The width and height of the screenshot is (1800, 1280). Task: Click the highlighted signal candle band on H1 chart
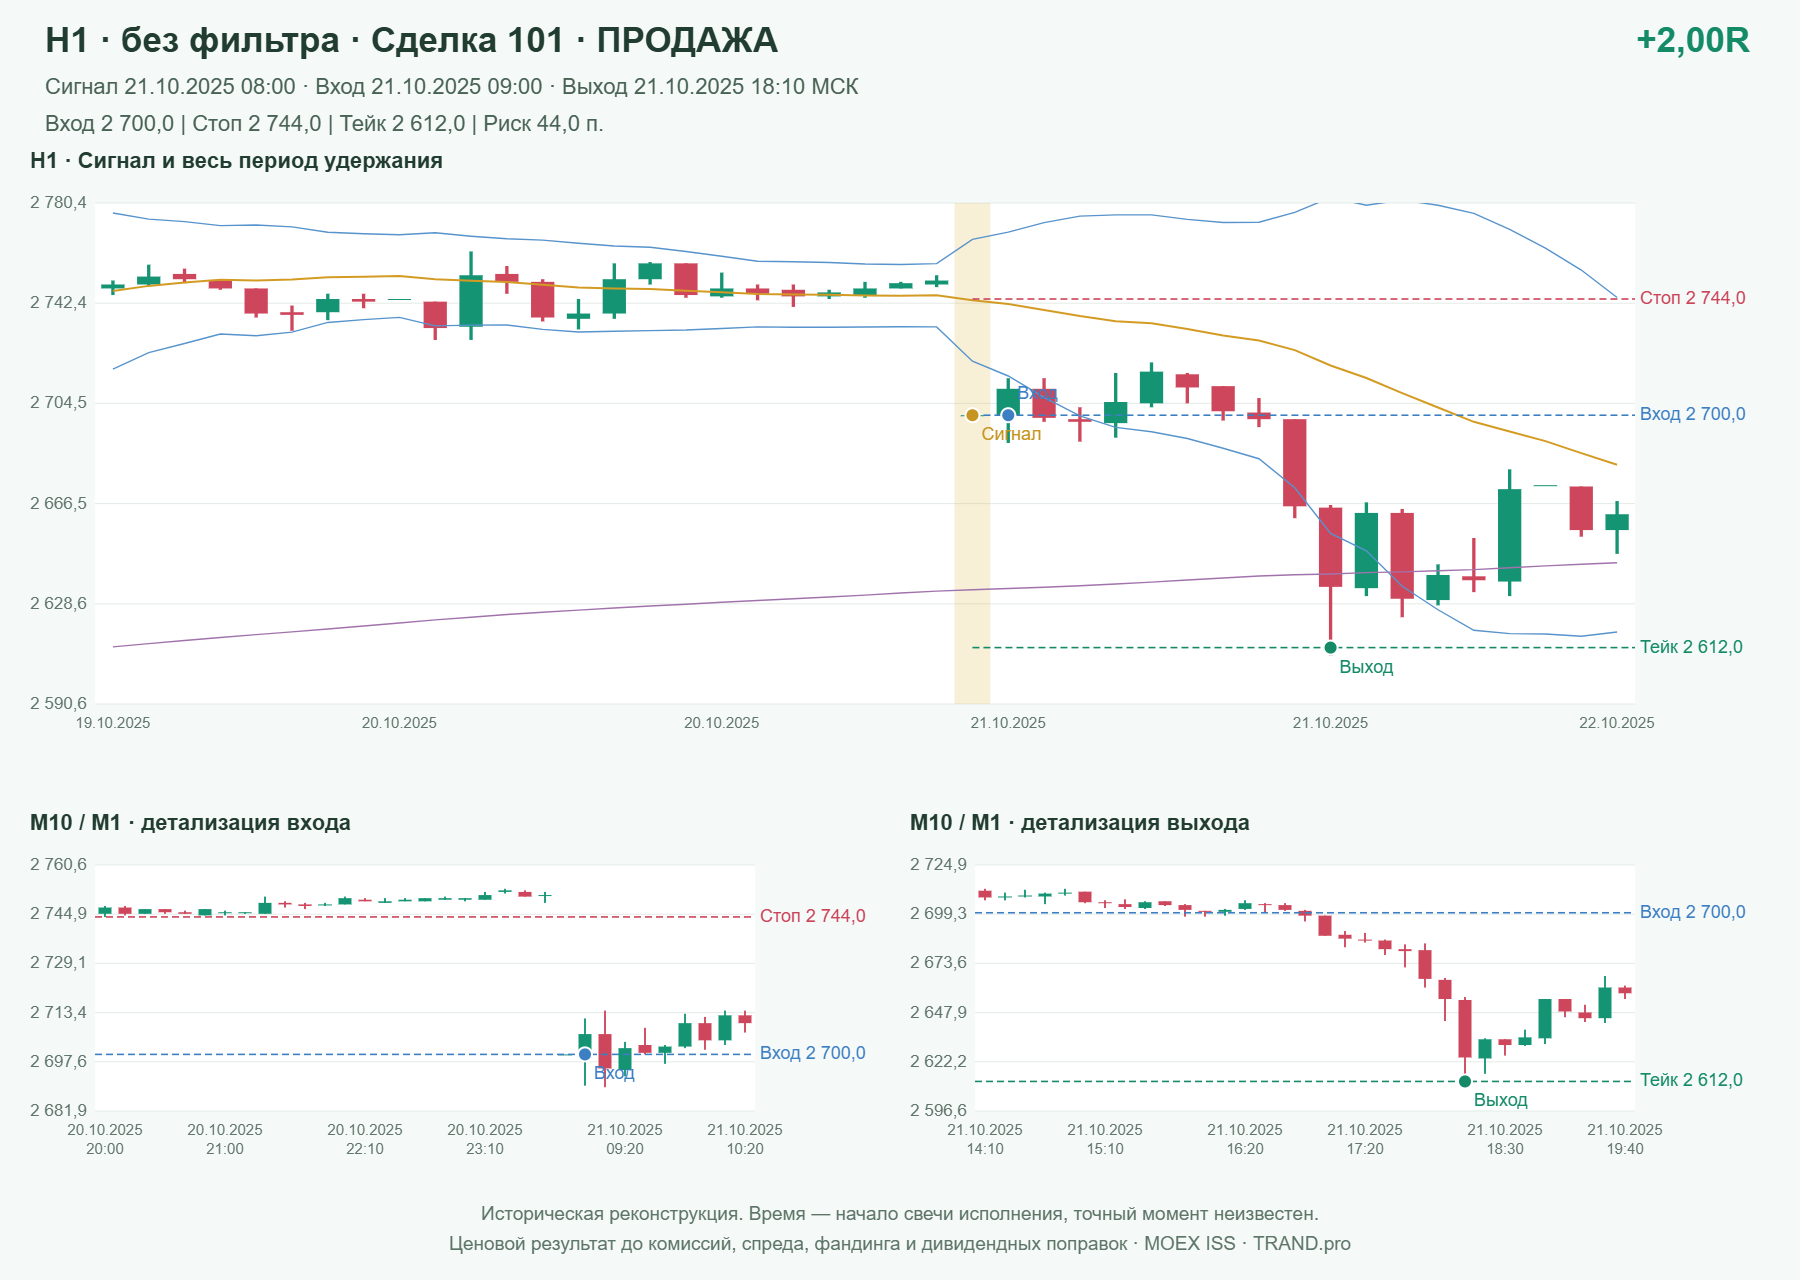point(972,453)
